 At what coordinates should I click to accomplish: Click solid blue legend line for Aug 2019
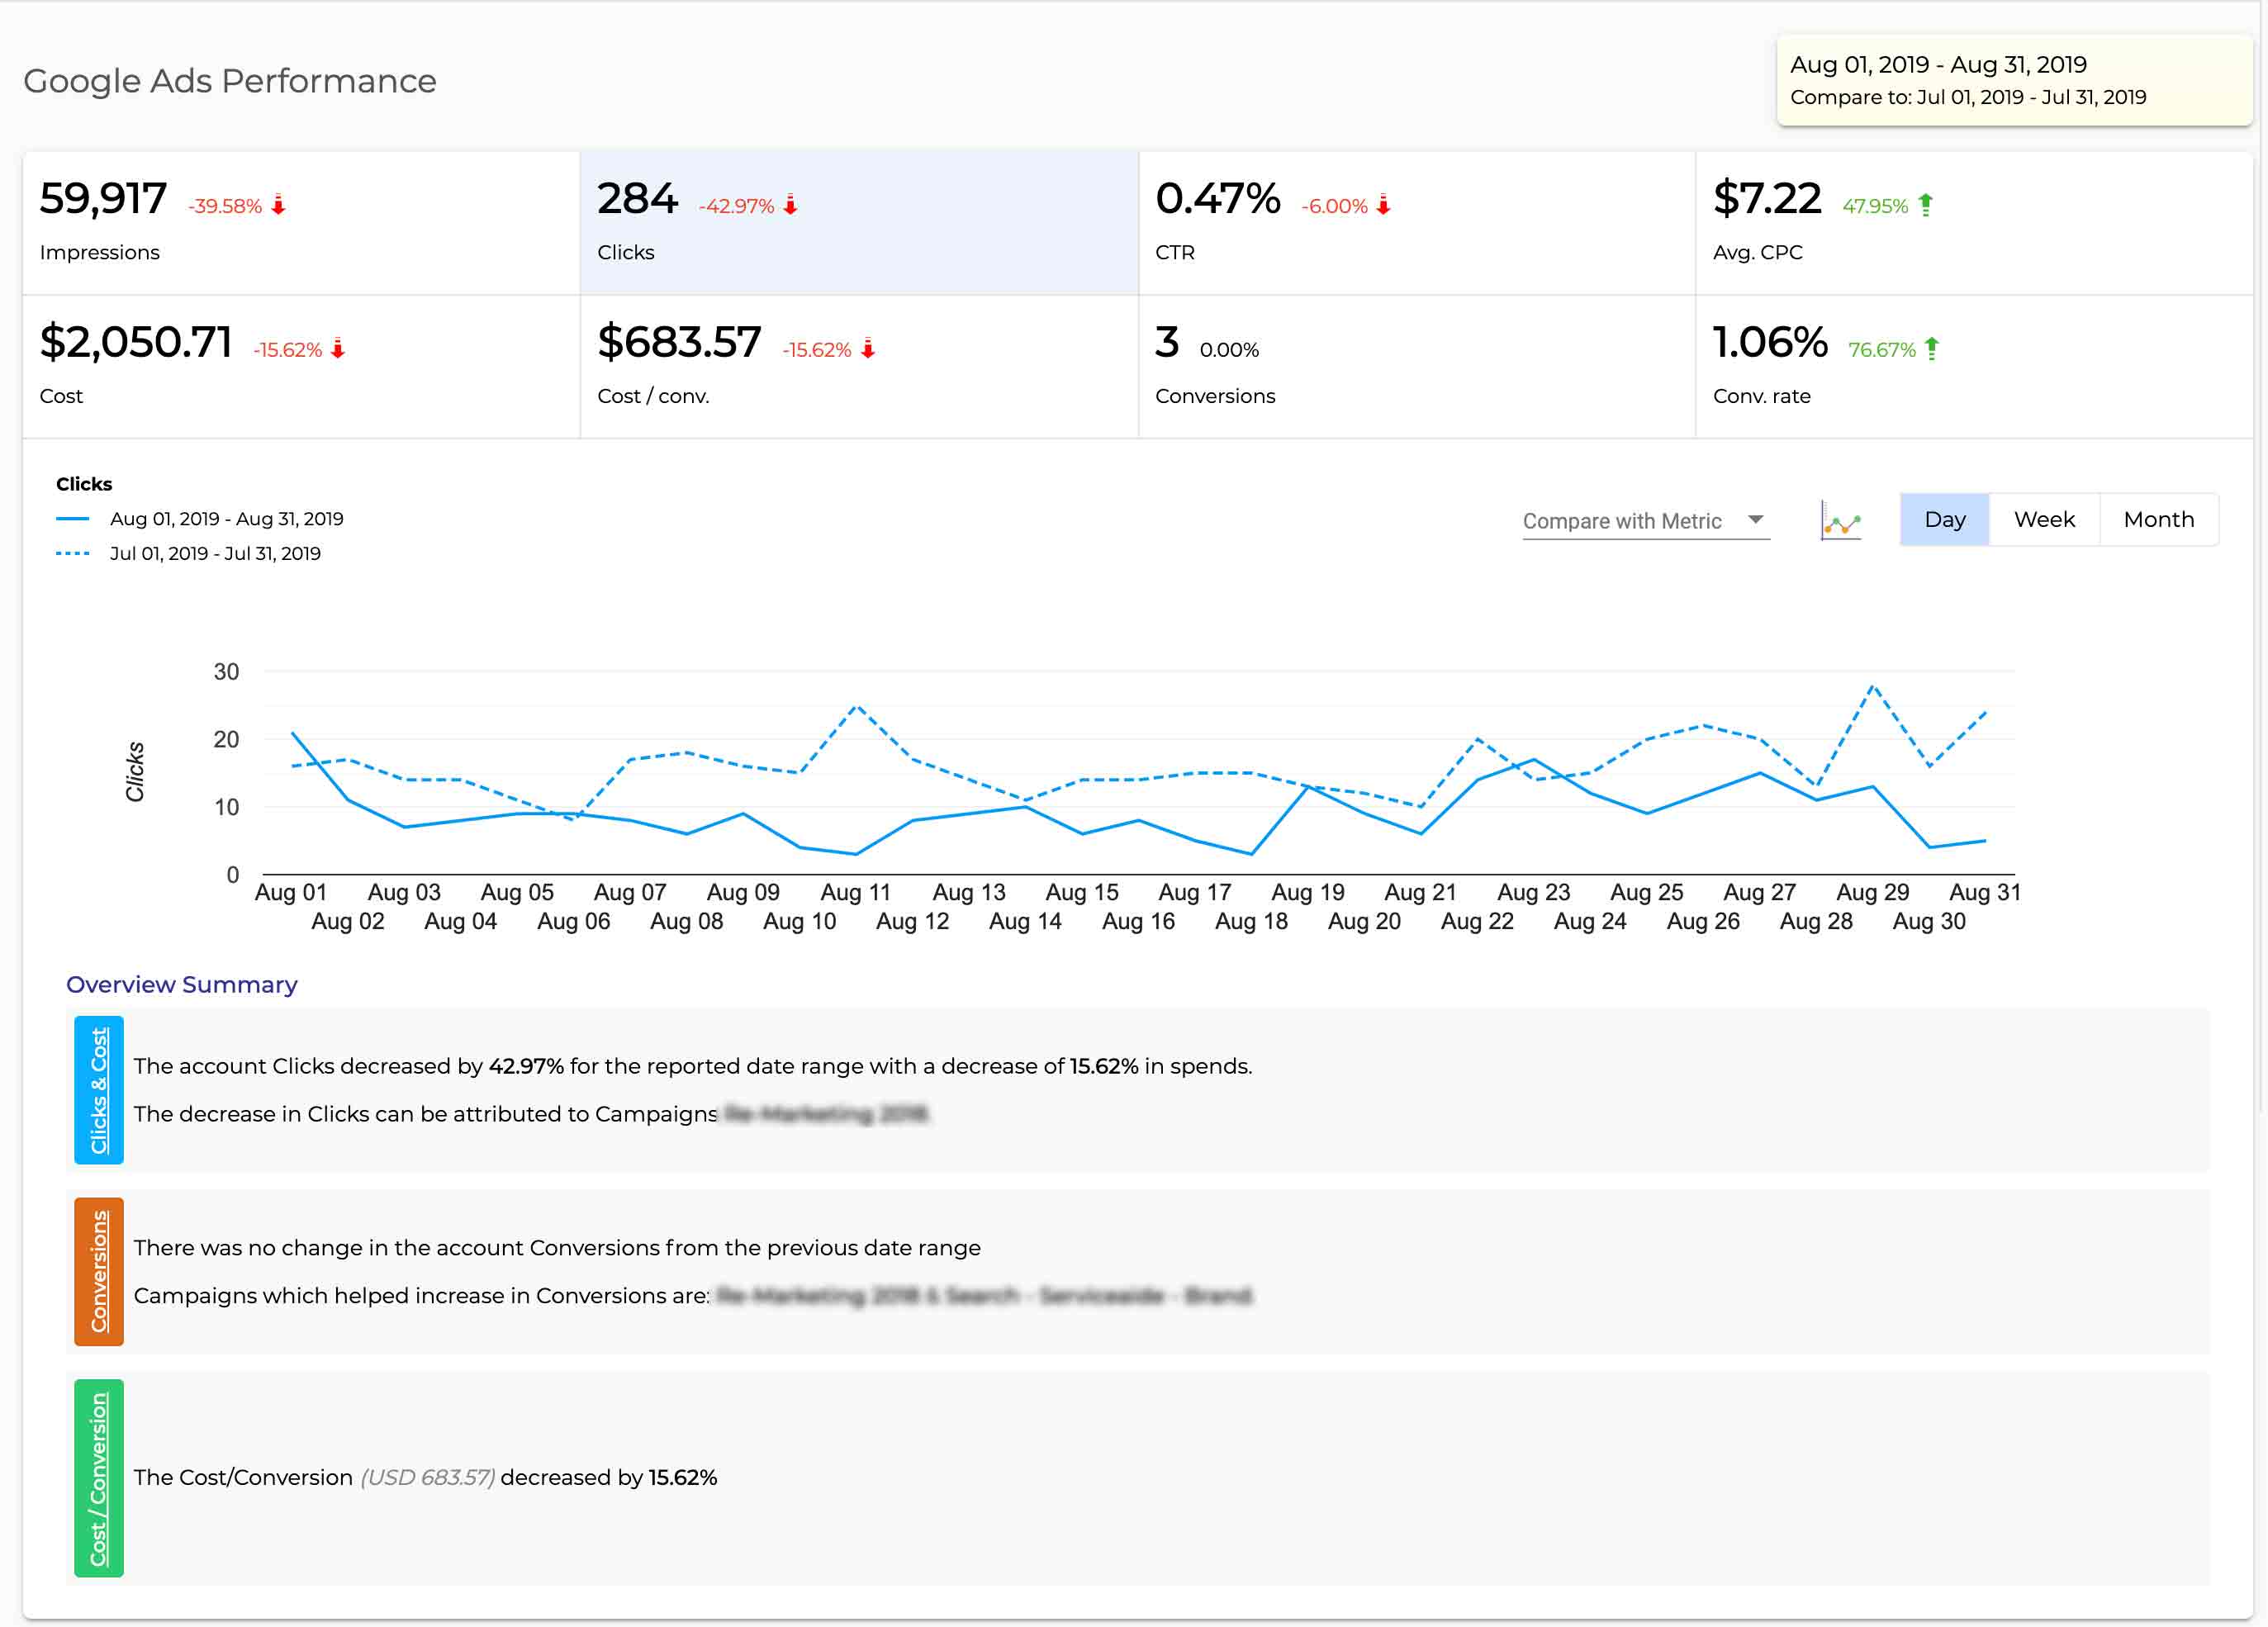click(73, 519)
